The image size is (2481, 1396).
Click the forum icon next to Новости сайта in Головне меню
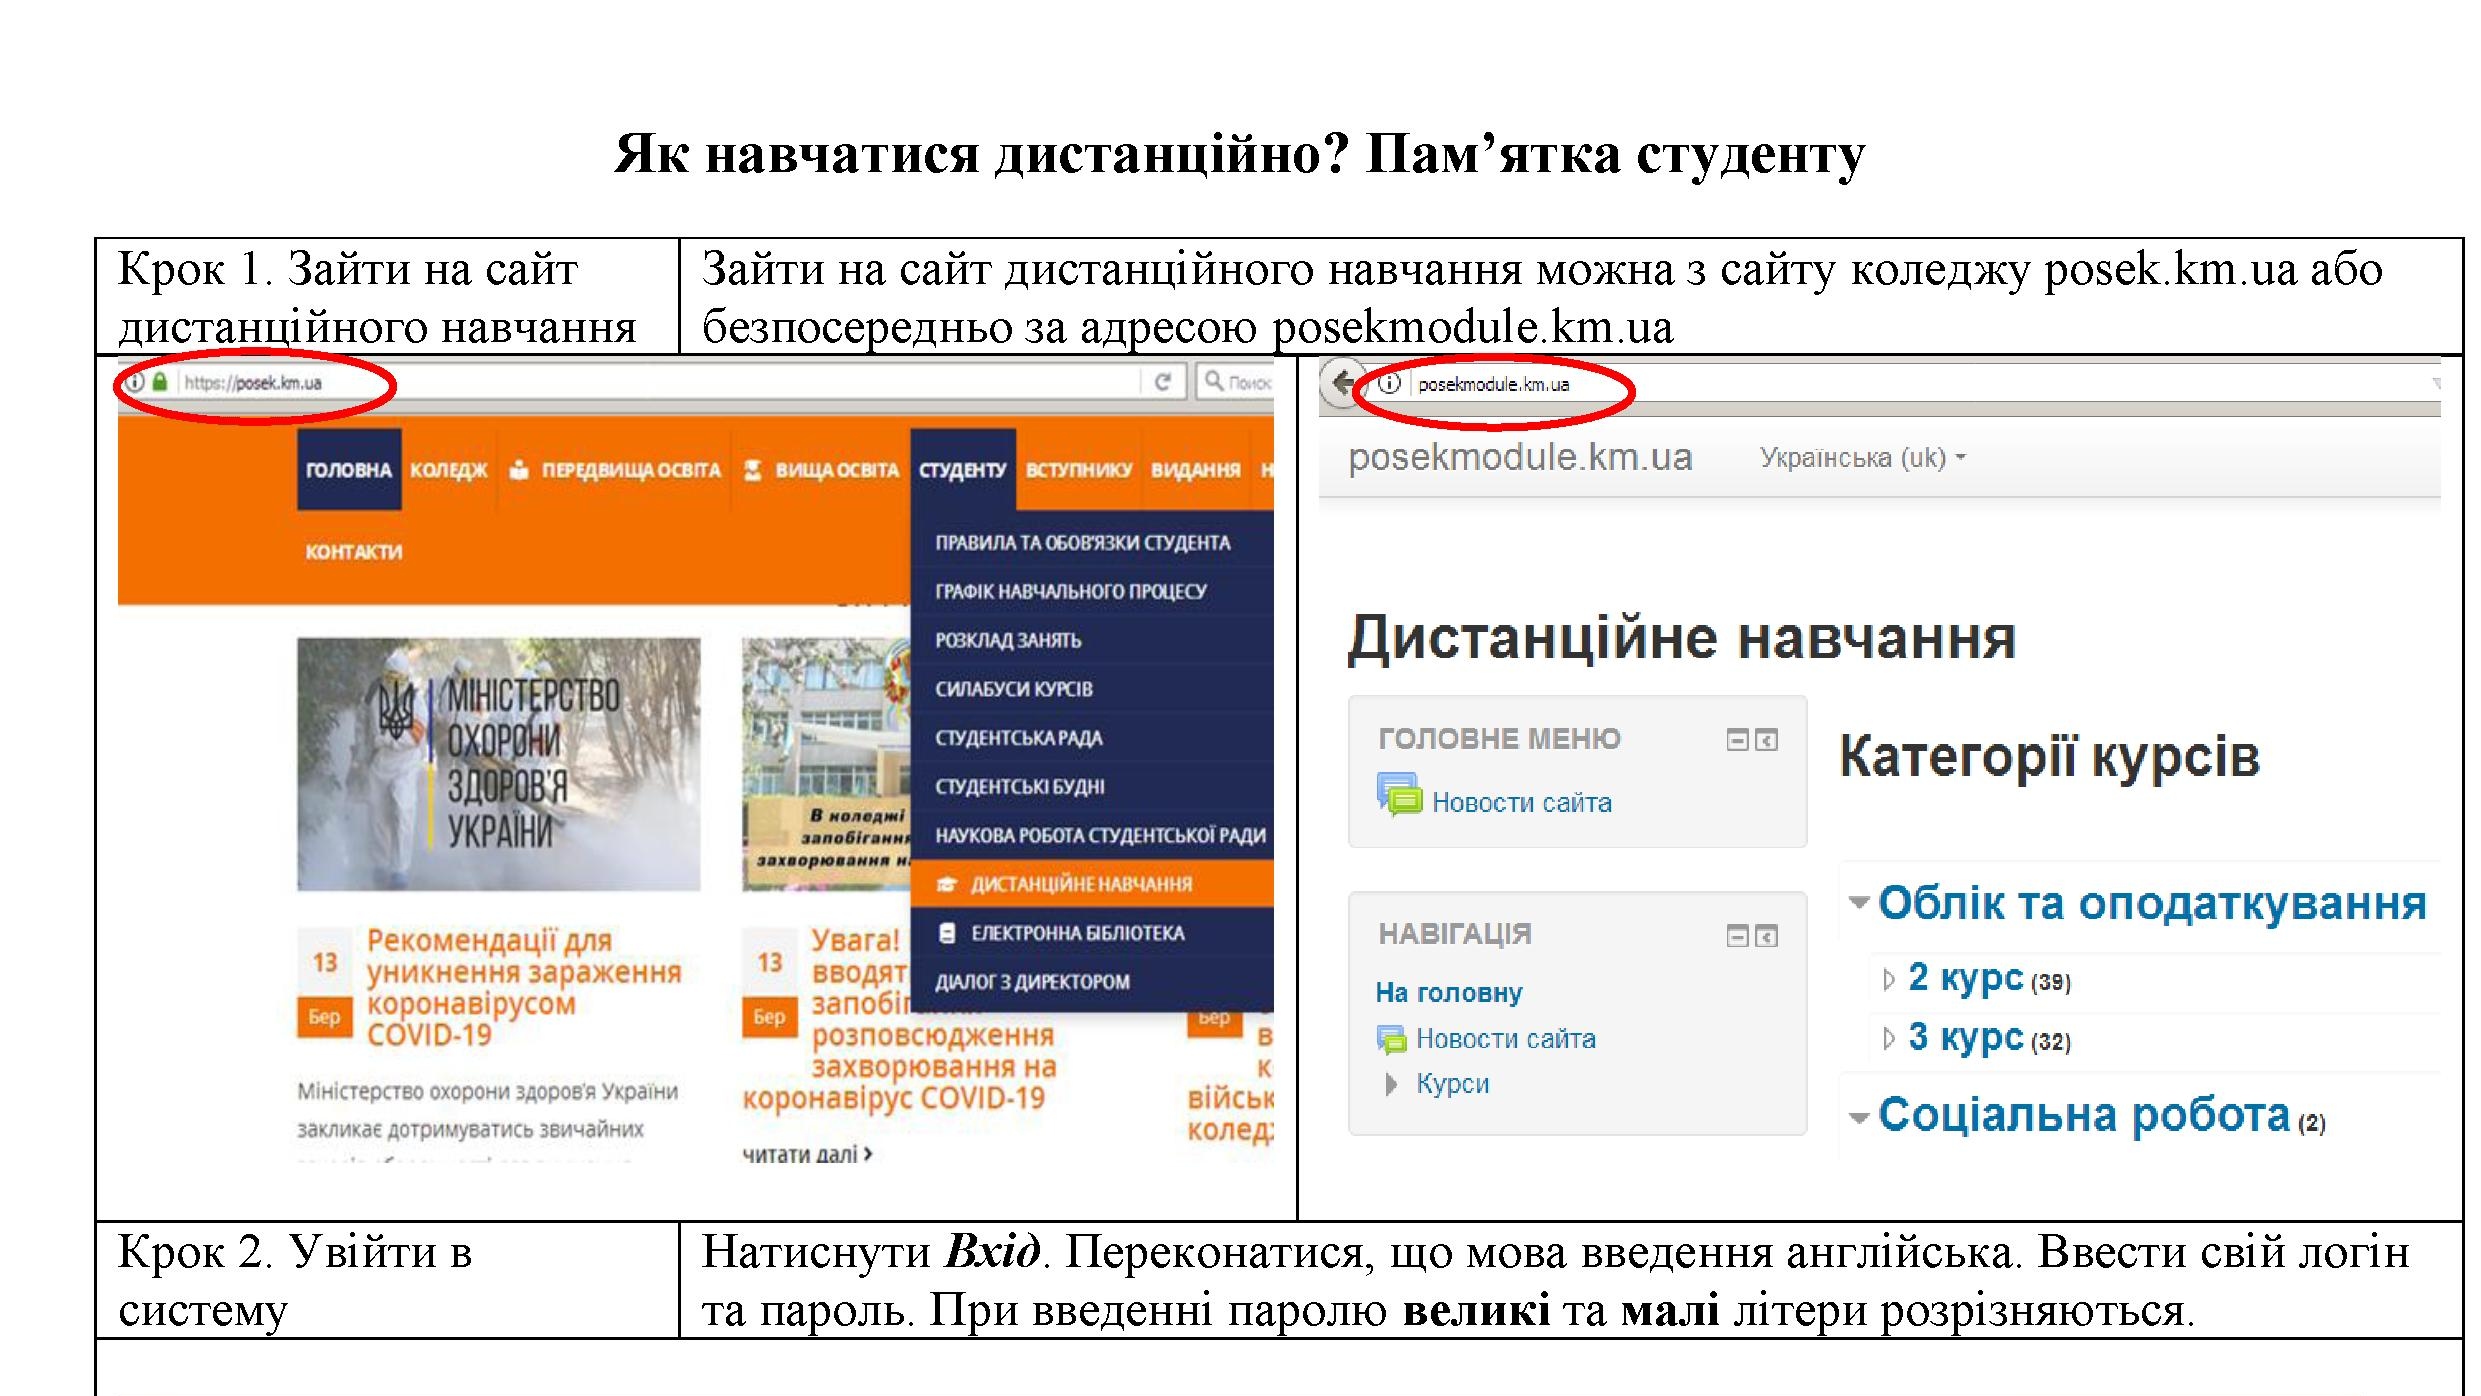coord(1398,795)
